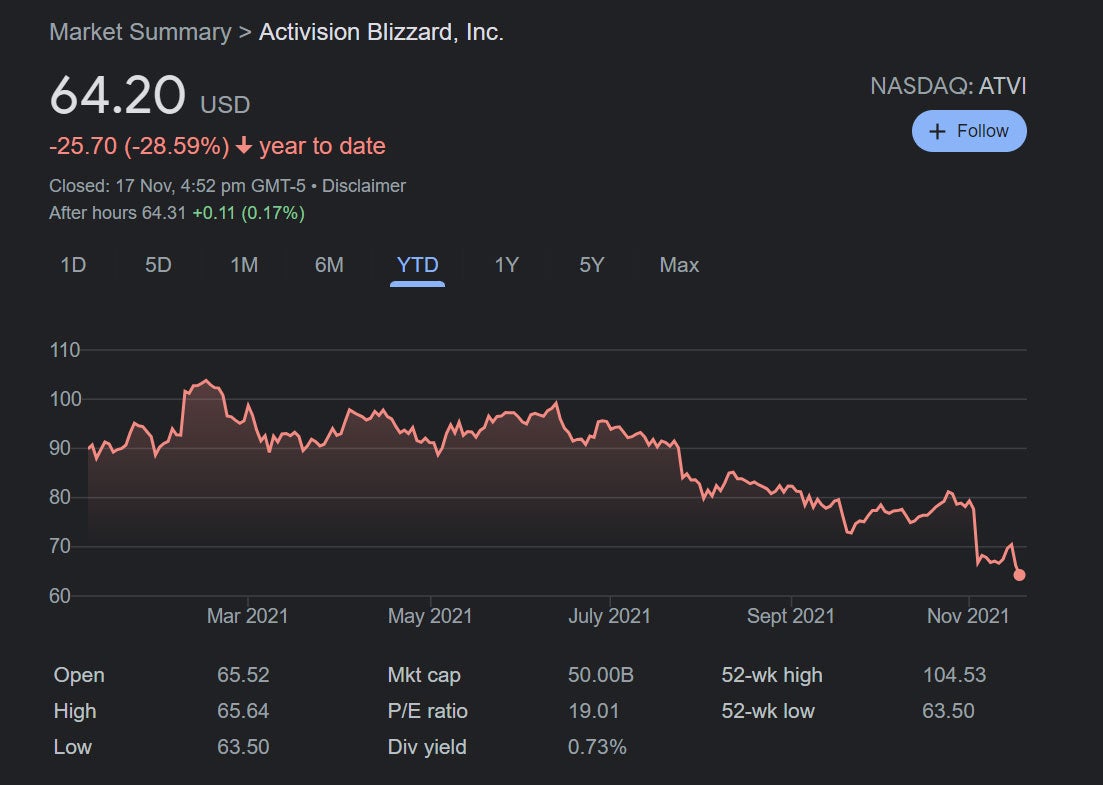Click the plus icon on the Follow button
Viewport: 1103px width, 785px height.
click(936, 130)
